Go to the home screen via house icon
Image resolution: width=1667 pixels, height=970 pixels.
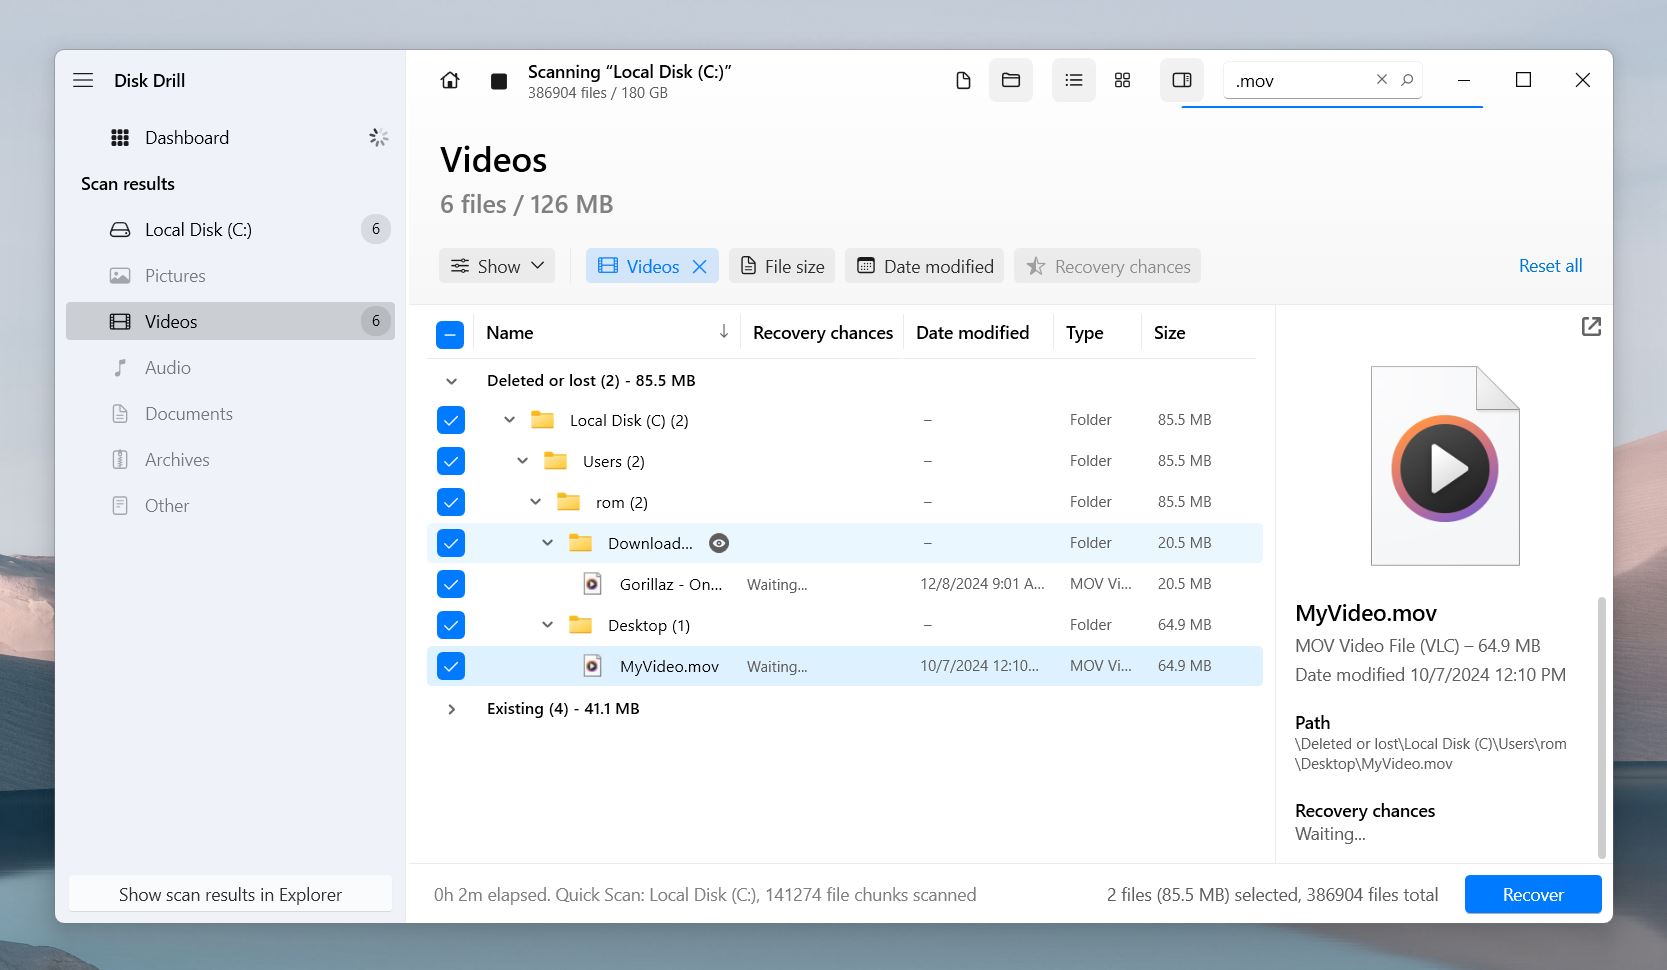click(x=450, y=80)
